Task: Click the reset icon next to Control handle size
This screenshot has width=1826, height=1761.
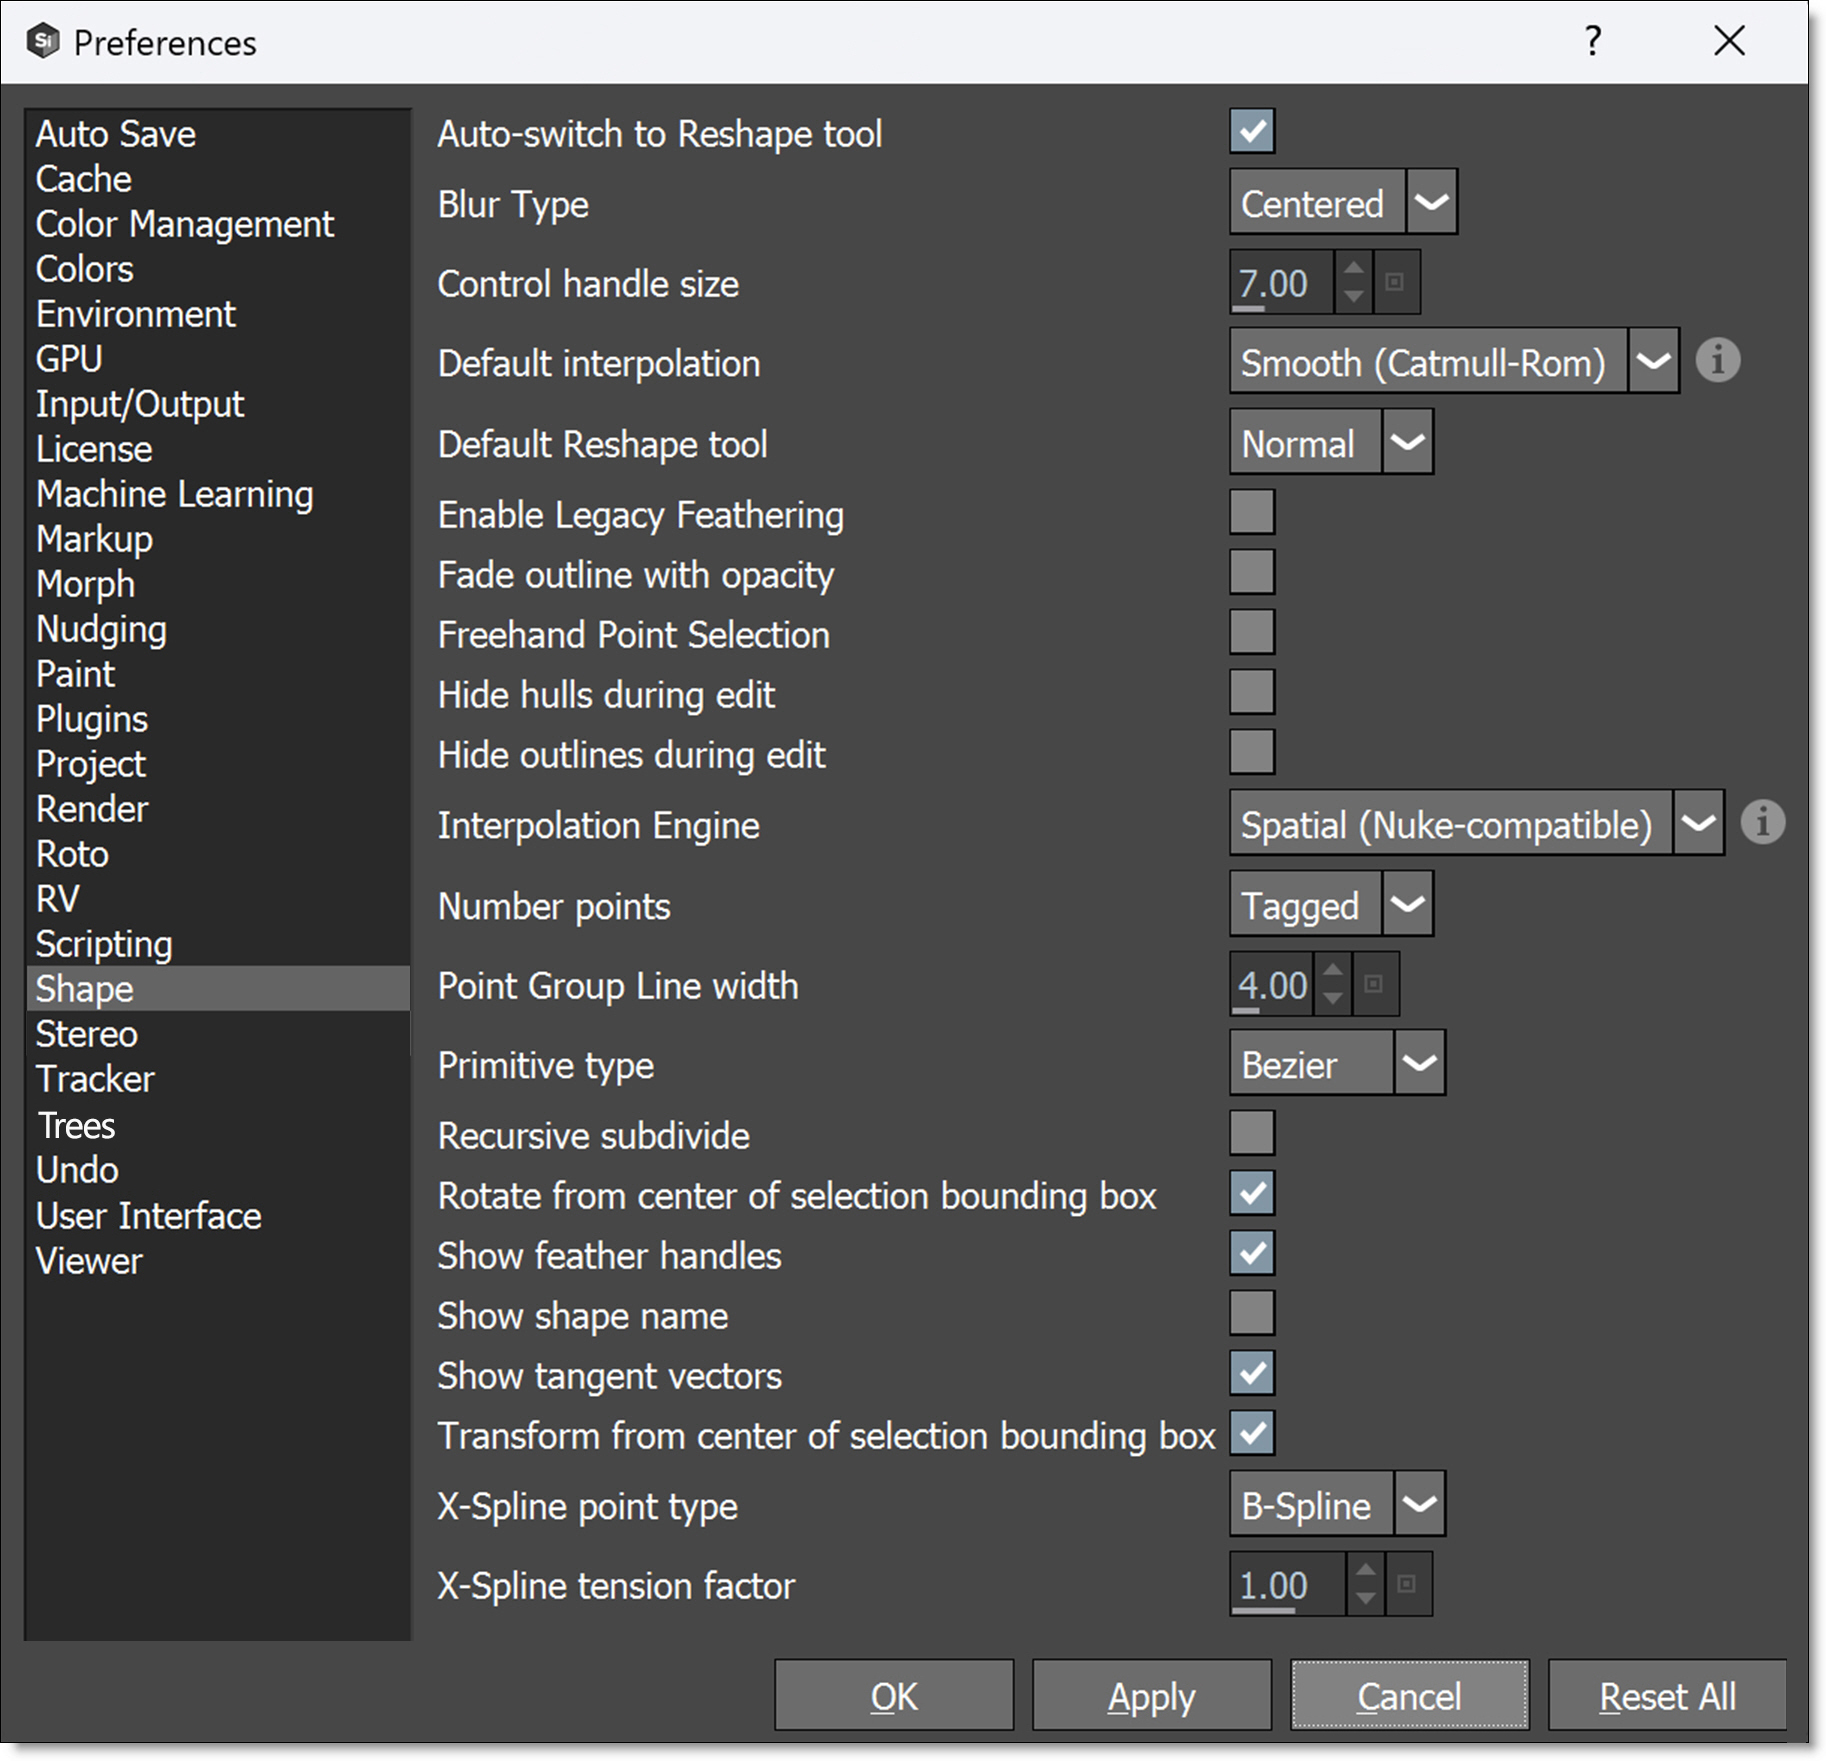Action: [x=1395, y=283]
